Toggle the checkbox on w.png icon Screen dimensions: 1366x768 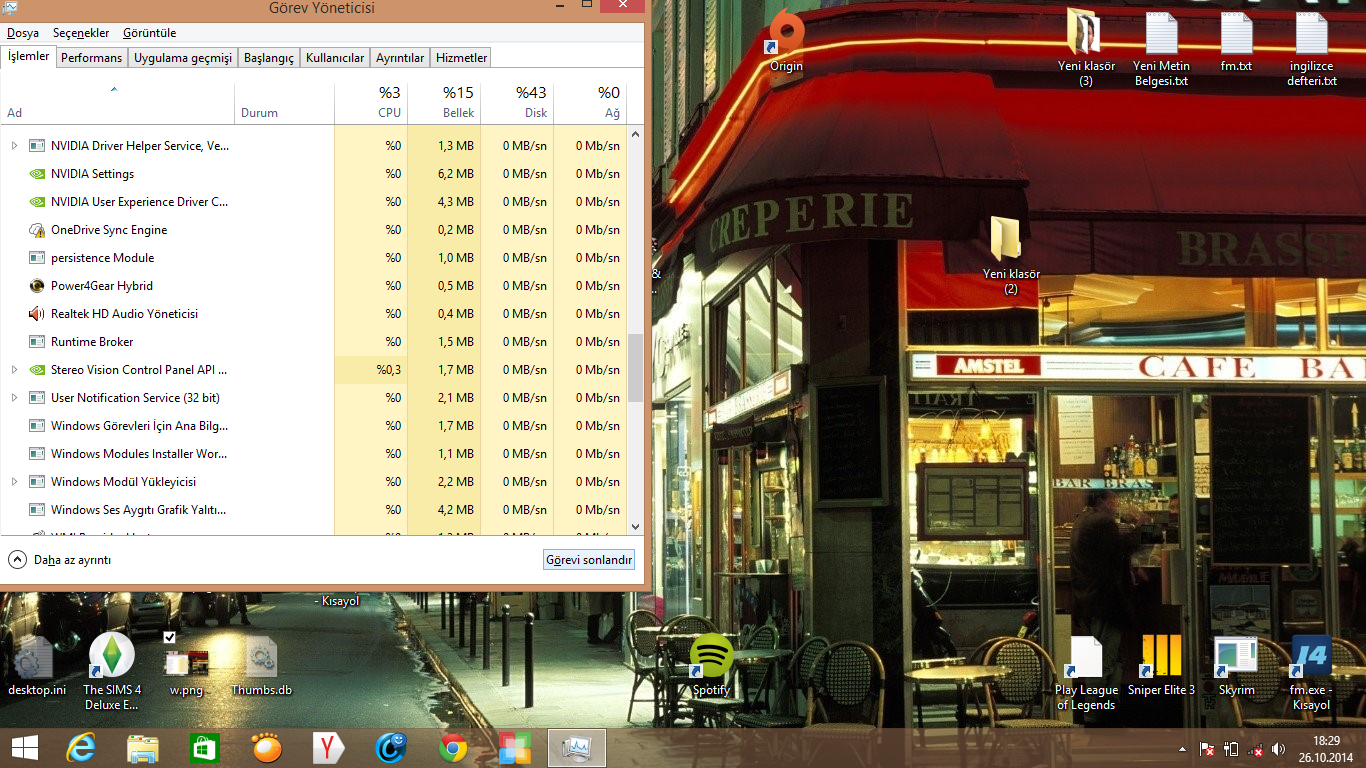point(170,637)
